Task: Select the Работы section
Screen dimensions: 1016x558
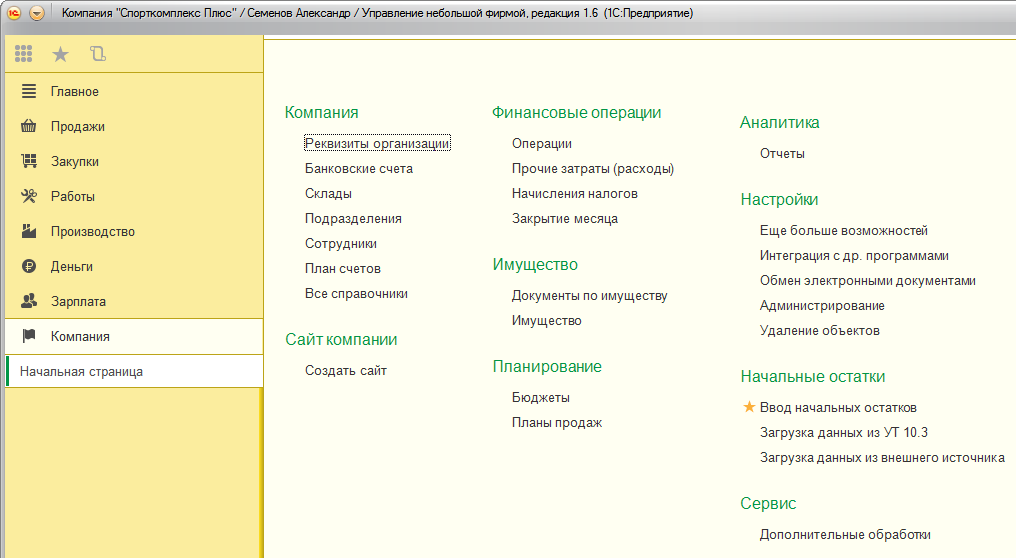Action: coord(73,196)
